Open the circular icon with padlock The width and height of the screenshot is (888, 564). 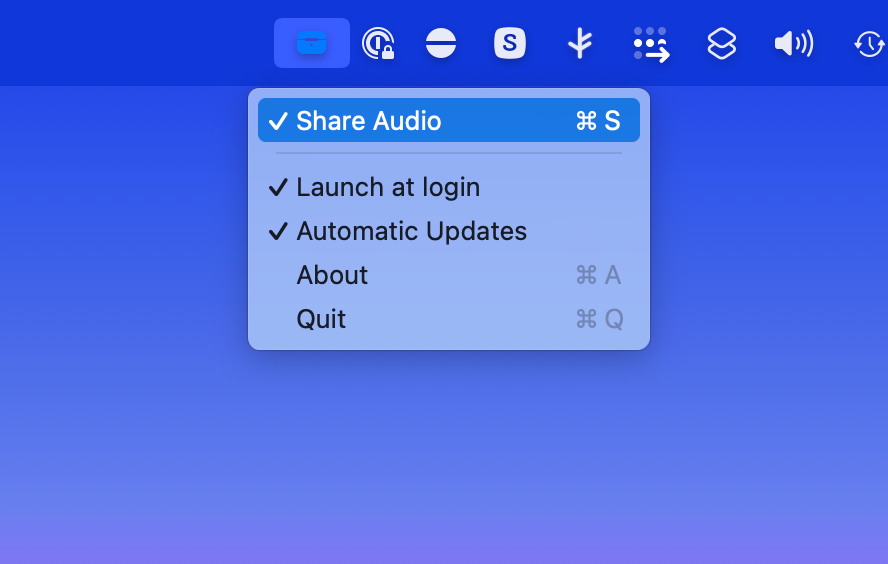pos(377,44)
